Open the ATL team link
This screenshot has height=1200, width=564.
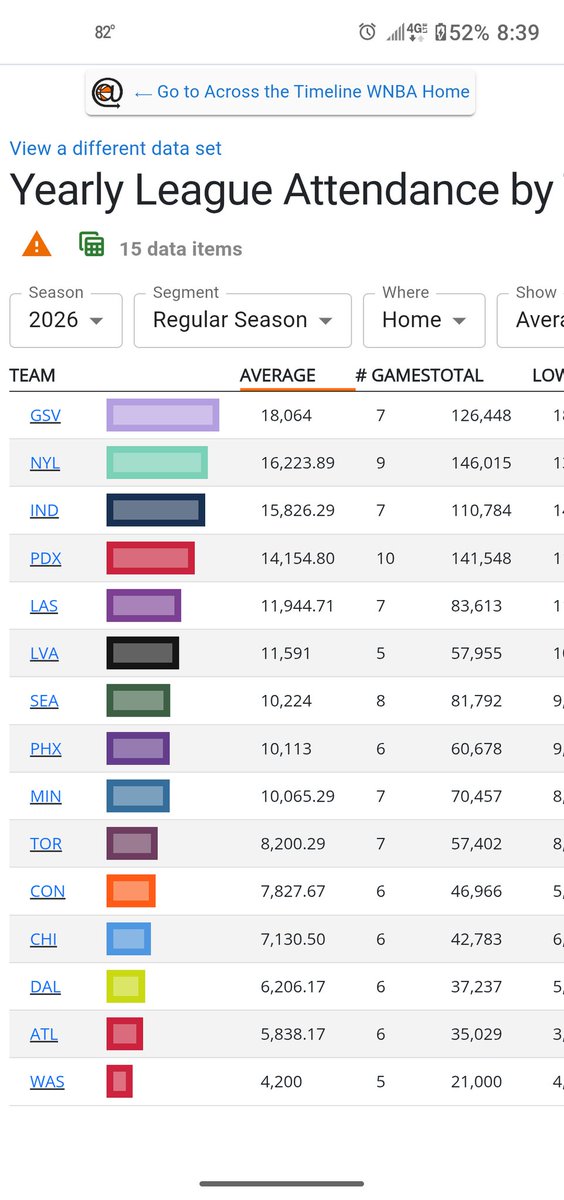click(44, 1034)
